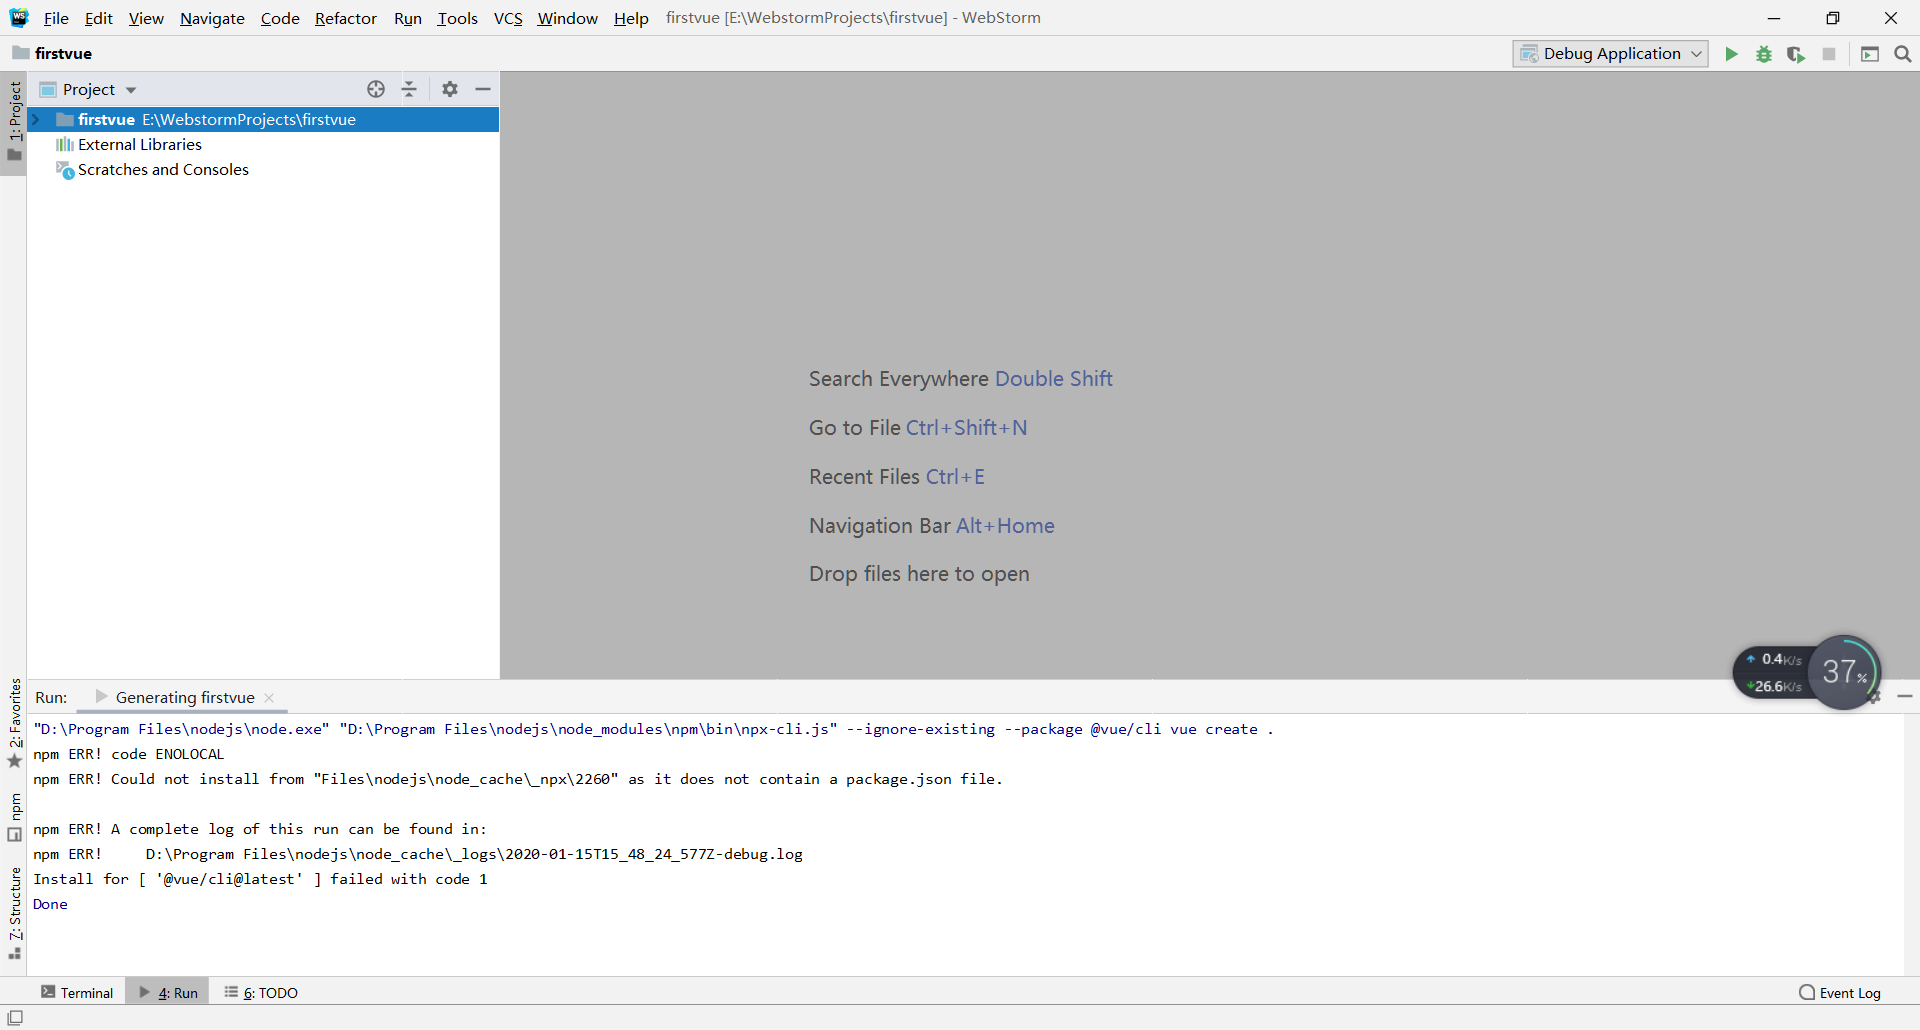Click the Stop process icon
1920x1030 pixels.
click(x=1830, y=54)
